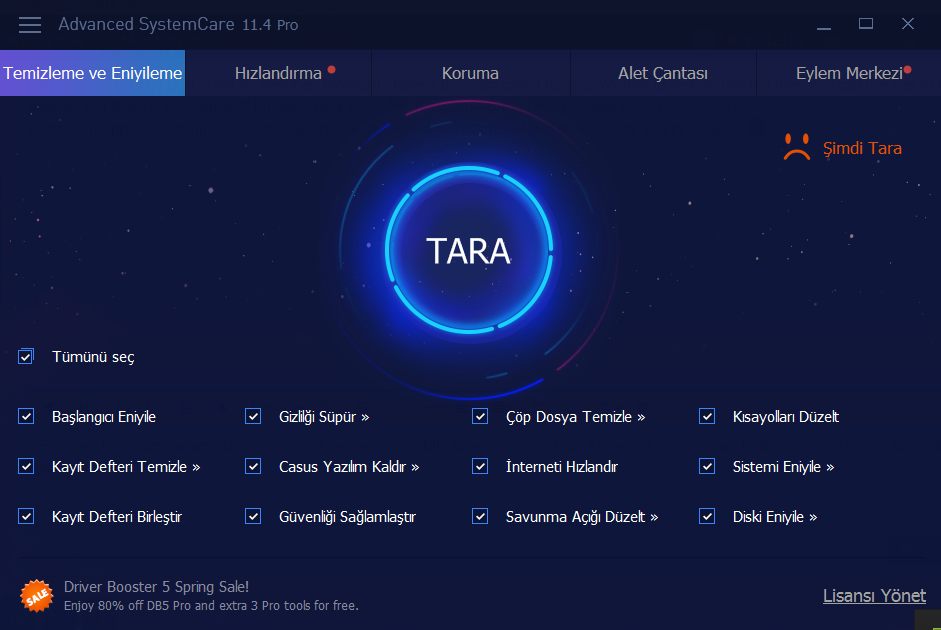The width and height of the screenshot is (941, 630).
Task: Click the sad face status icon
Action: 797,147
